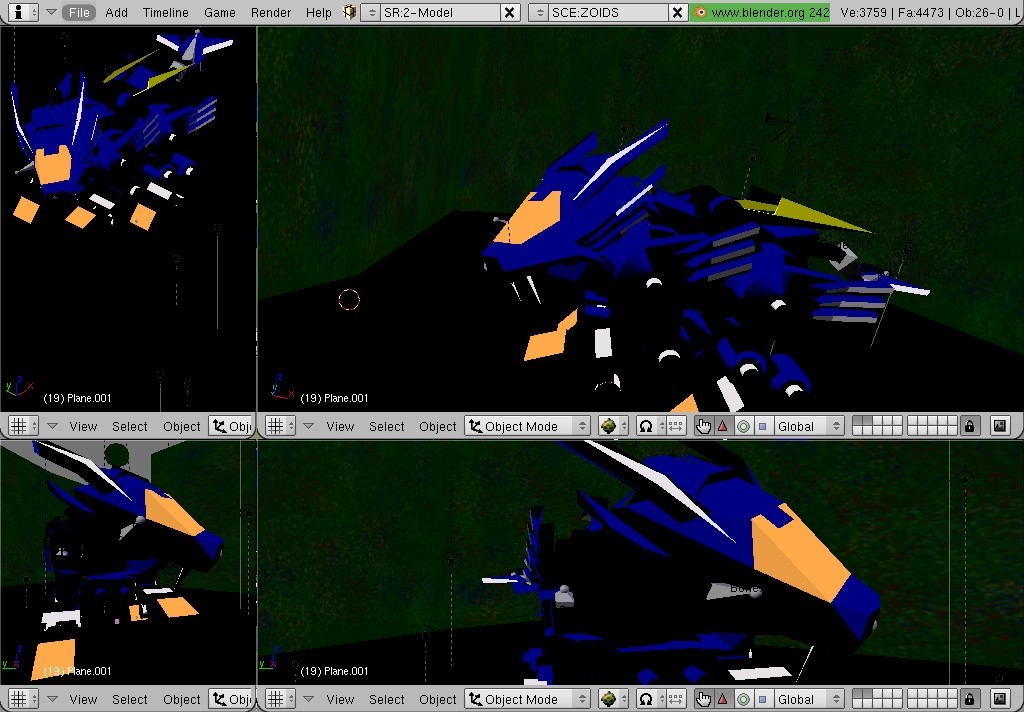Viewport: 1024px width, 712px height.
Task: Toggle move-object-centers-only button in bottom-right view
Action: 676,699
